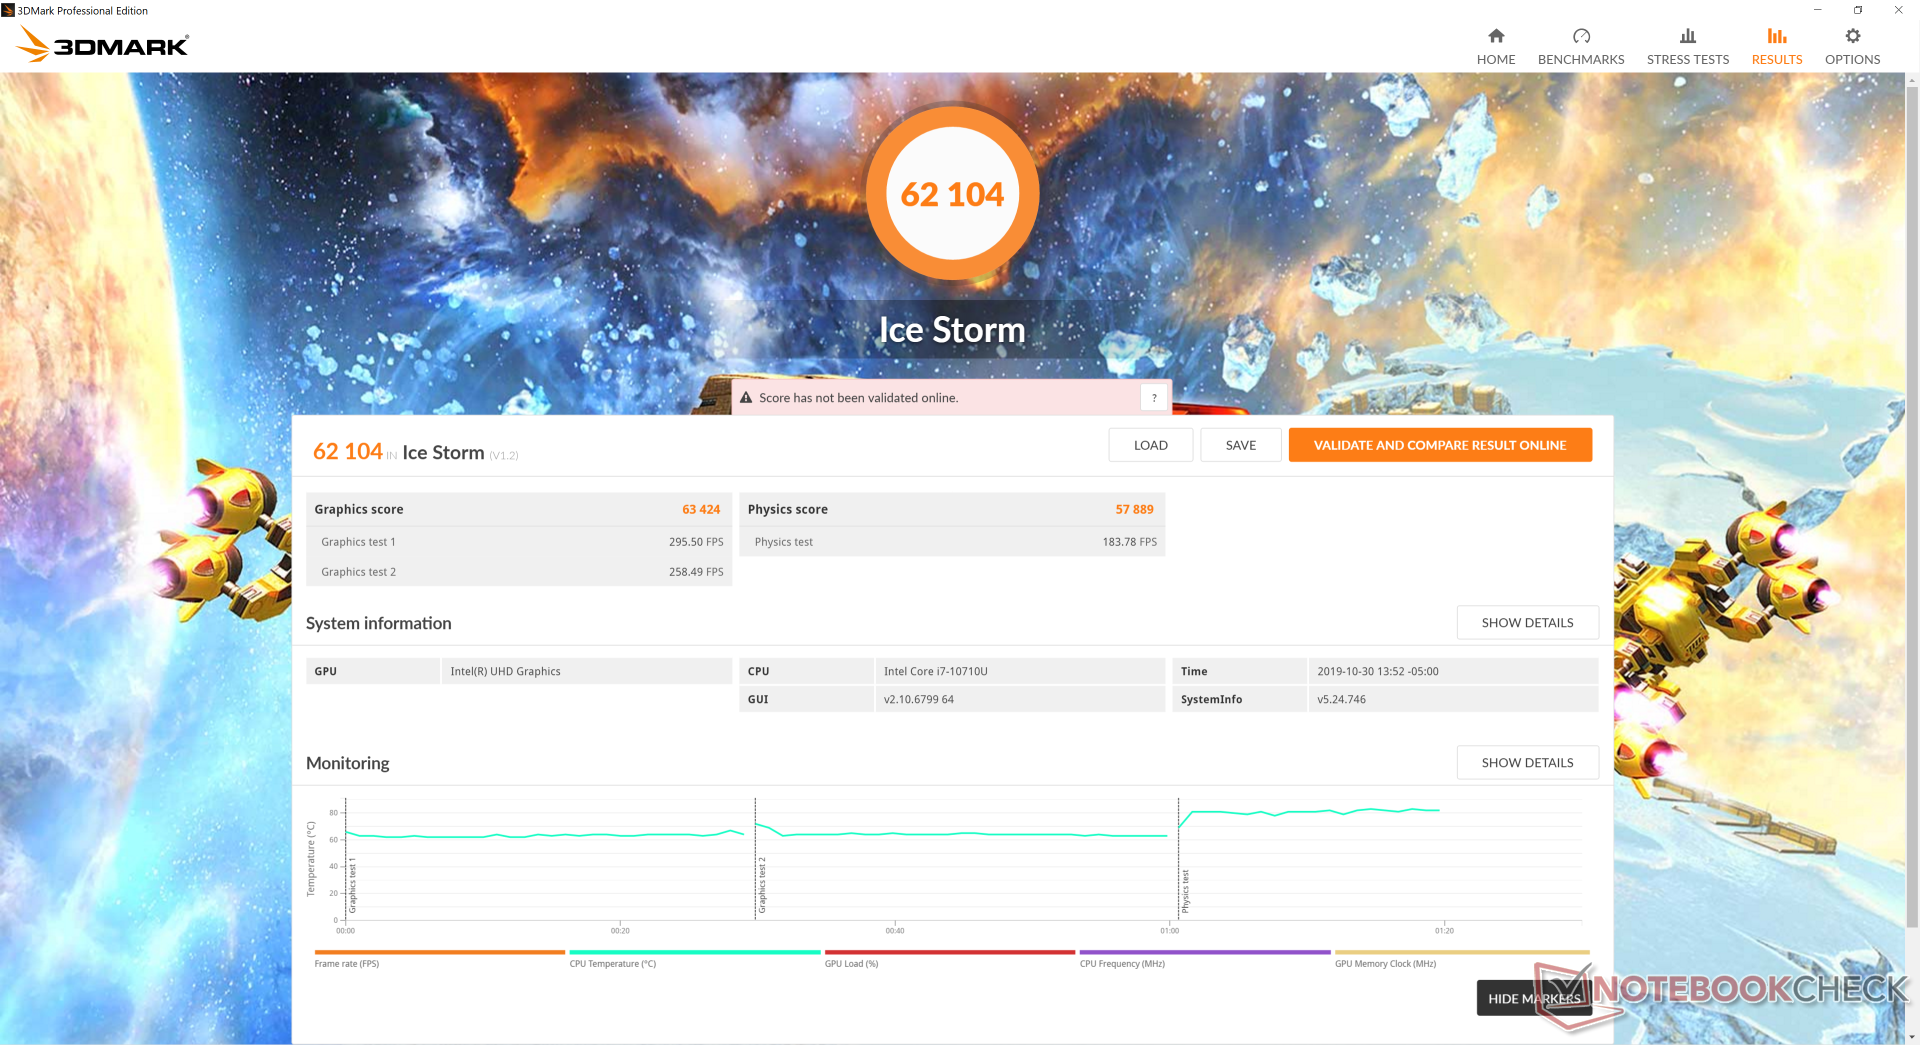Click the Graphics test 2 chart marker
The width and height of the screenshot is (1920, 1045).
tap(762, 885)
